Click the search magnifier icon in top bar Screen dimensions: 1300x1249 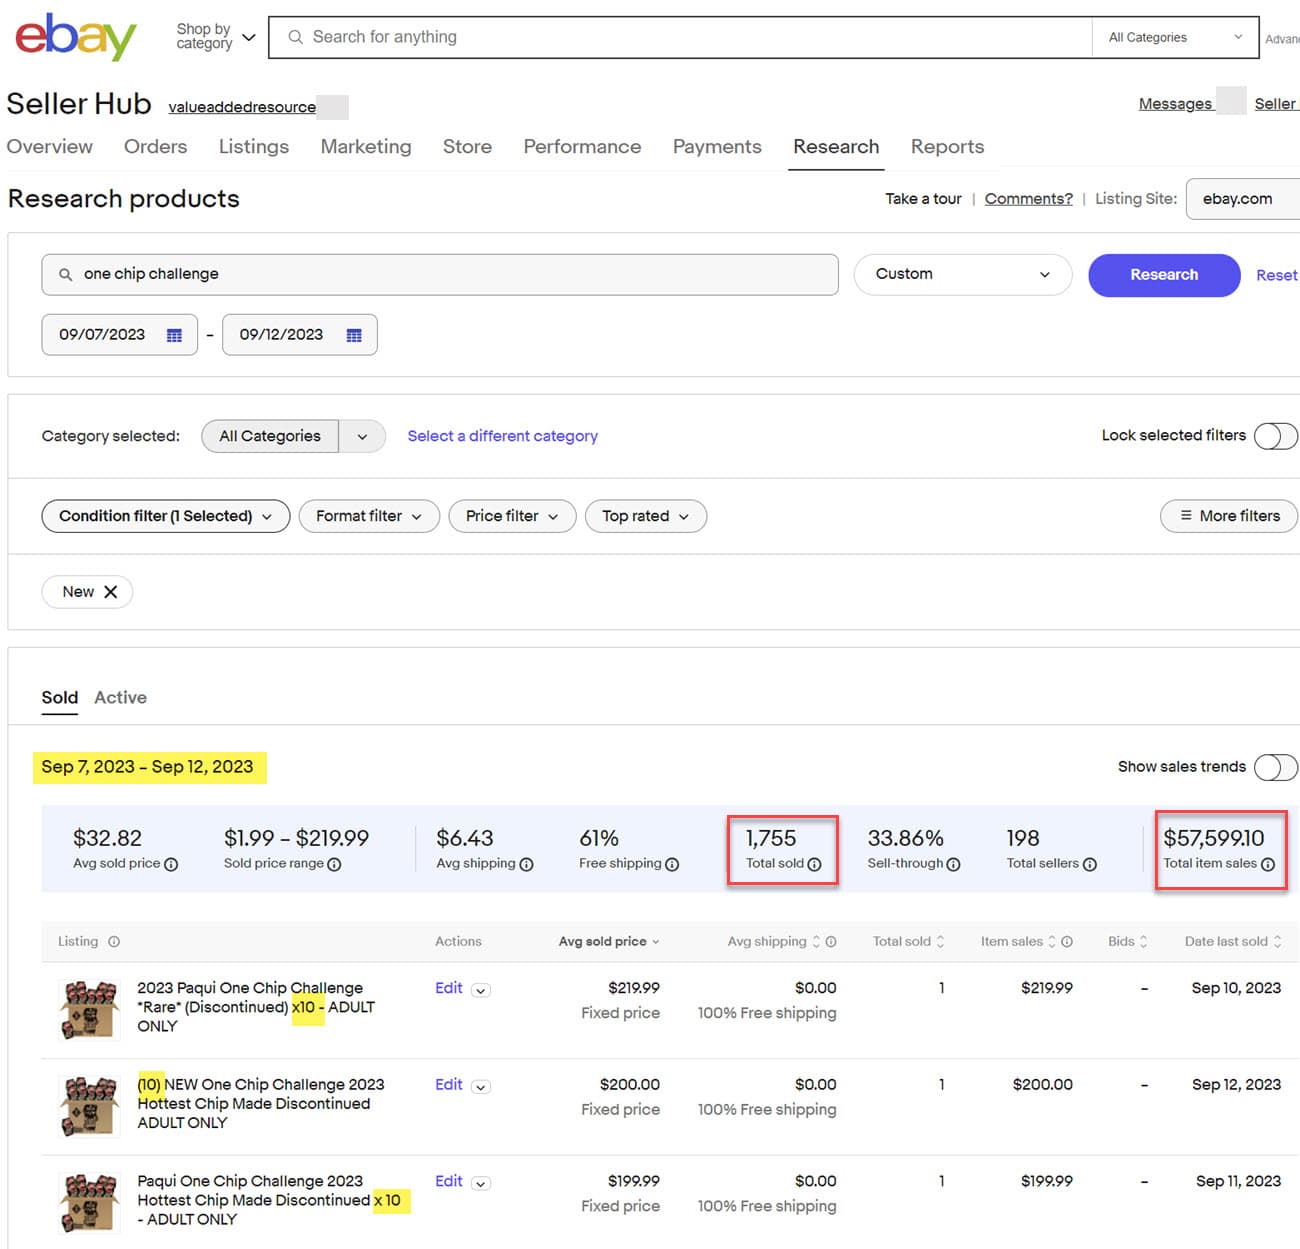(295, 37)
